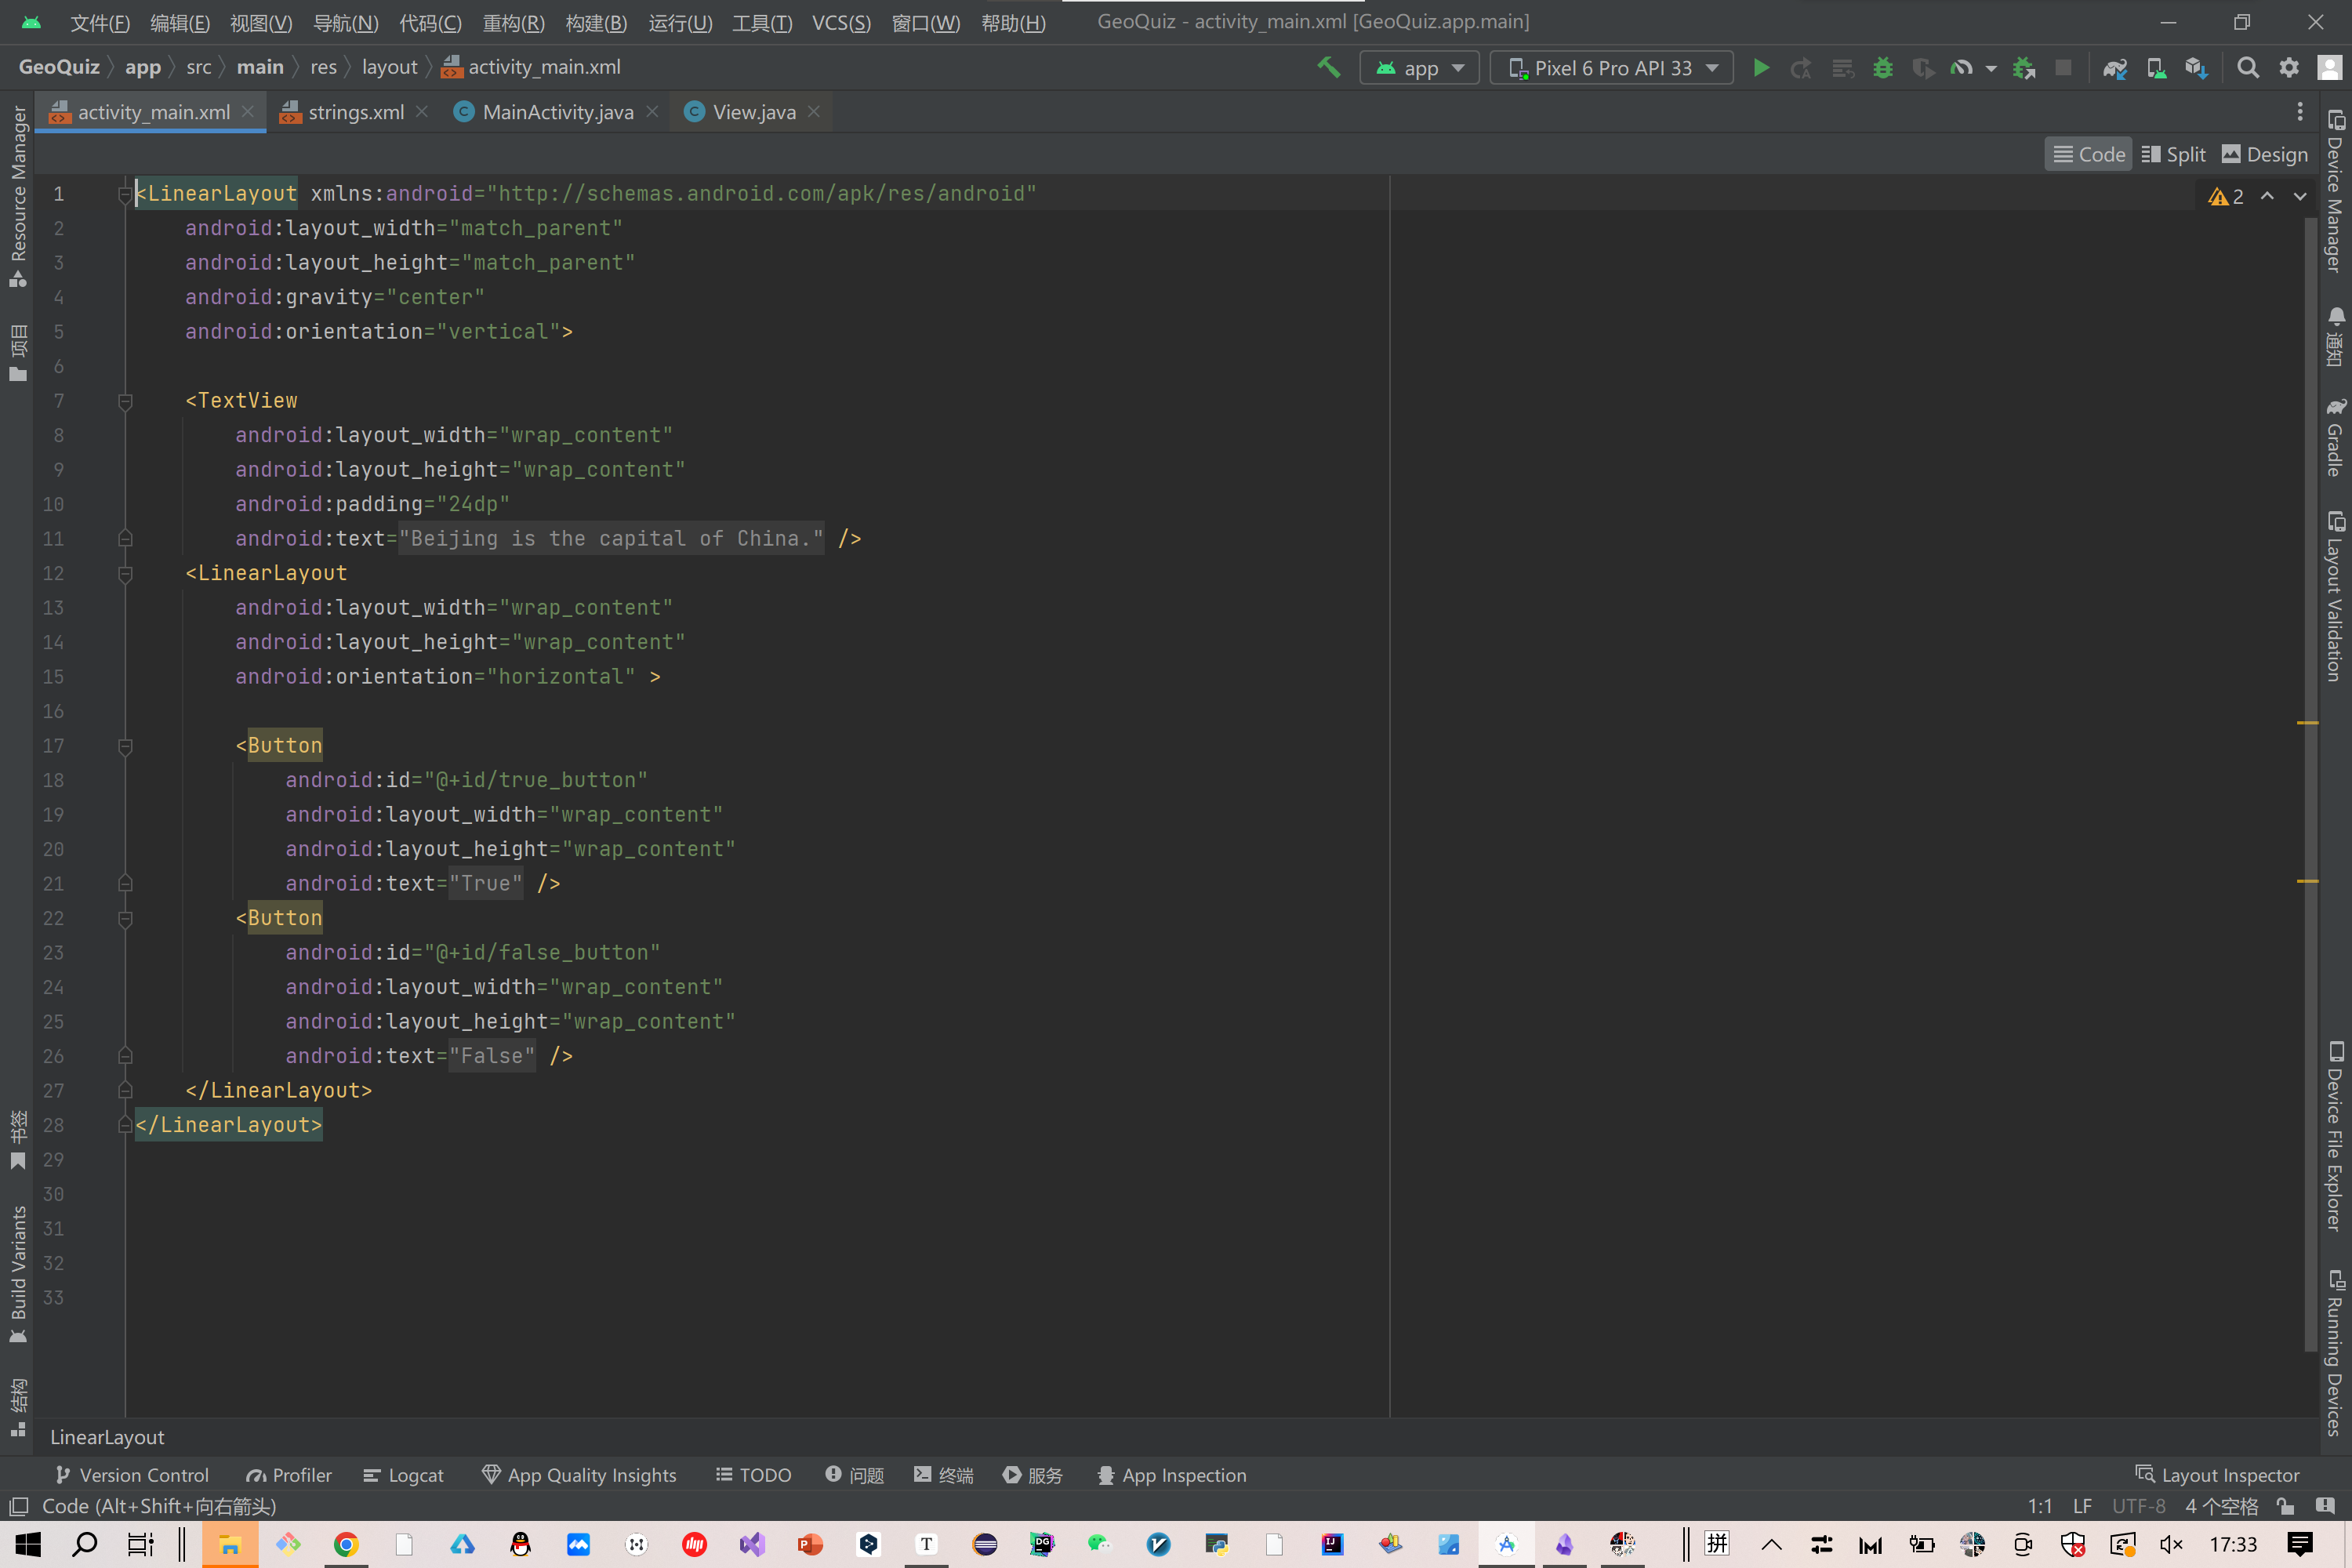Collapse the TextView tag fold marker
The width and height of the screenshot is (2352, 1568).
click(x=125, y=401)
